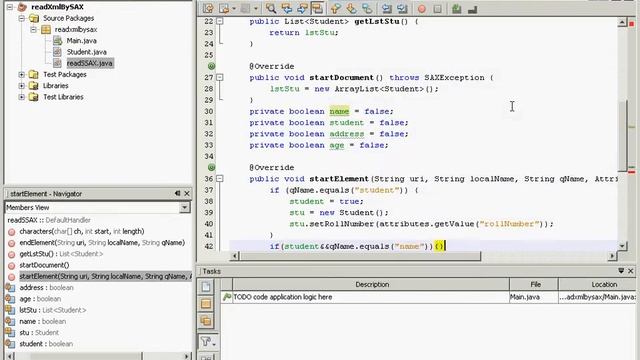
Task: Click the Last Edit toolbar icon
Action: click(208, 9)
